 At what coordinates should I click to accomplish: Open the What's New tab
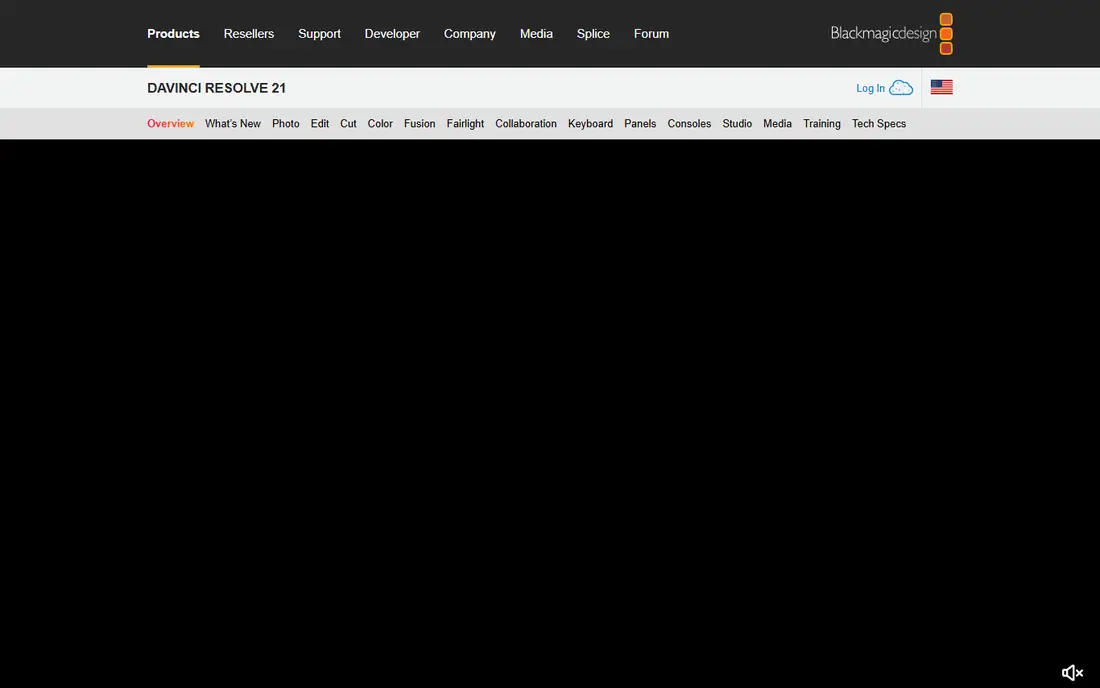[233, 123]
